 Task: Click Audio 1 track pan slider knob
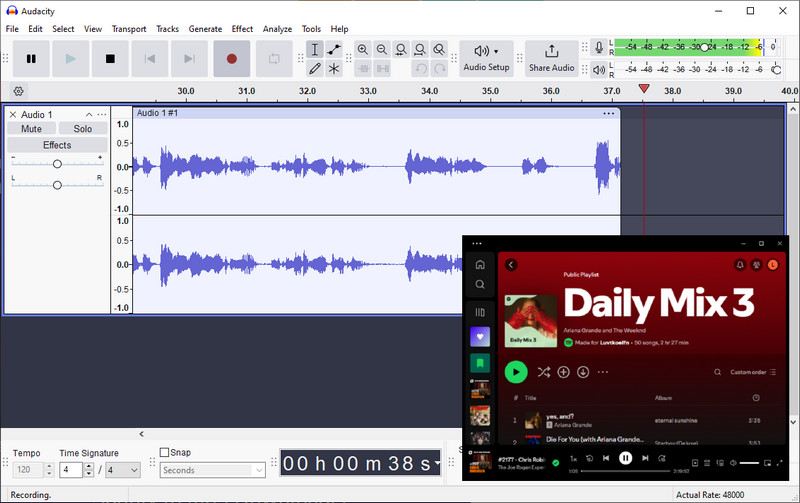pos(57,185)
